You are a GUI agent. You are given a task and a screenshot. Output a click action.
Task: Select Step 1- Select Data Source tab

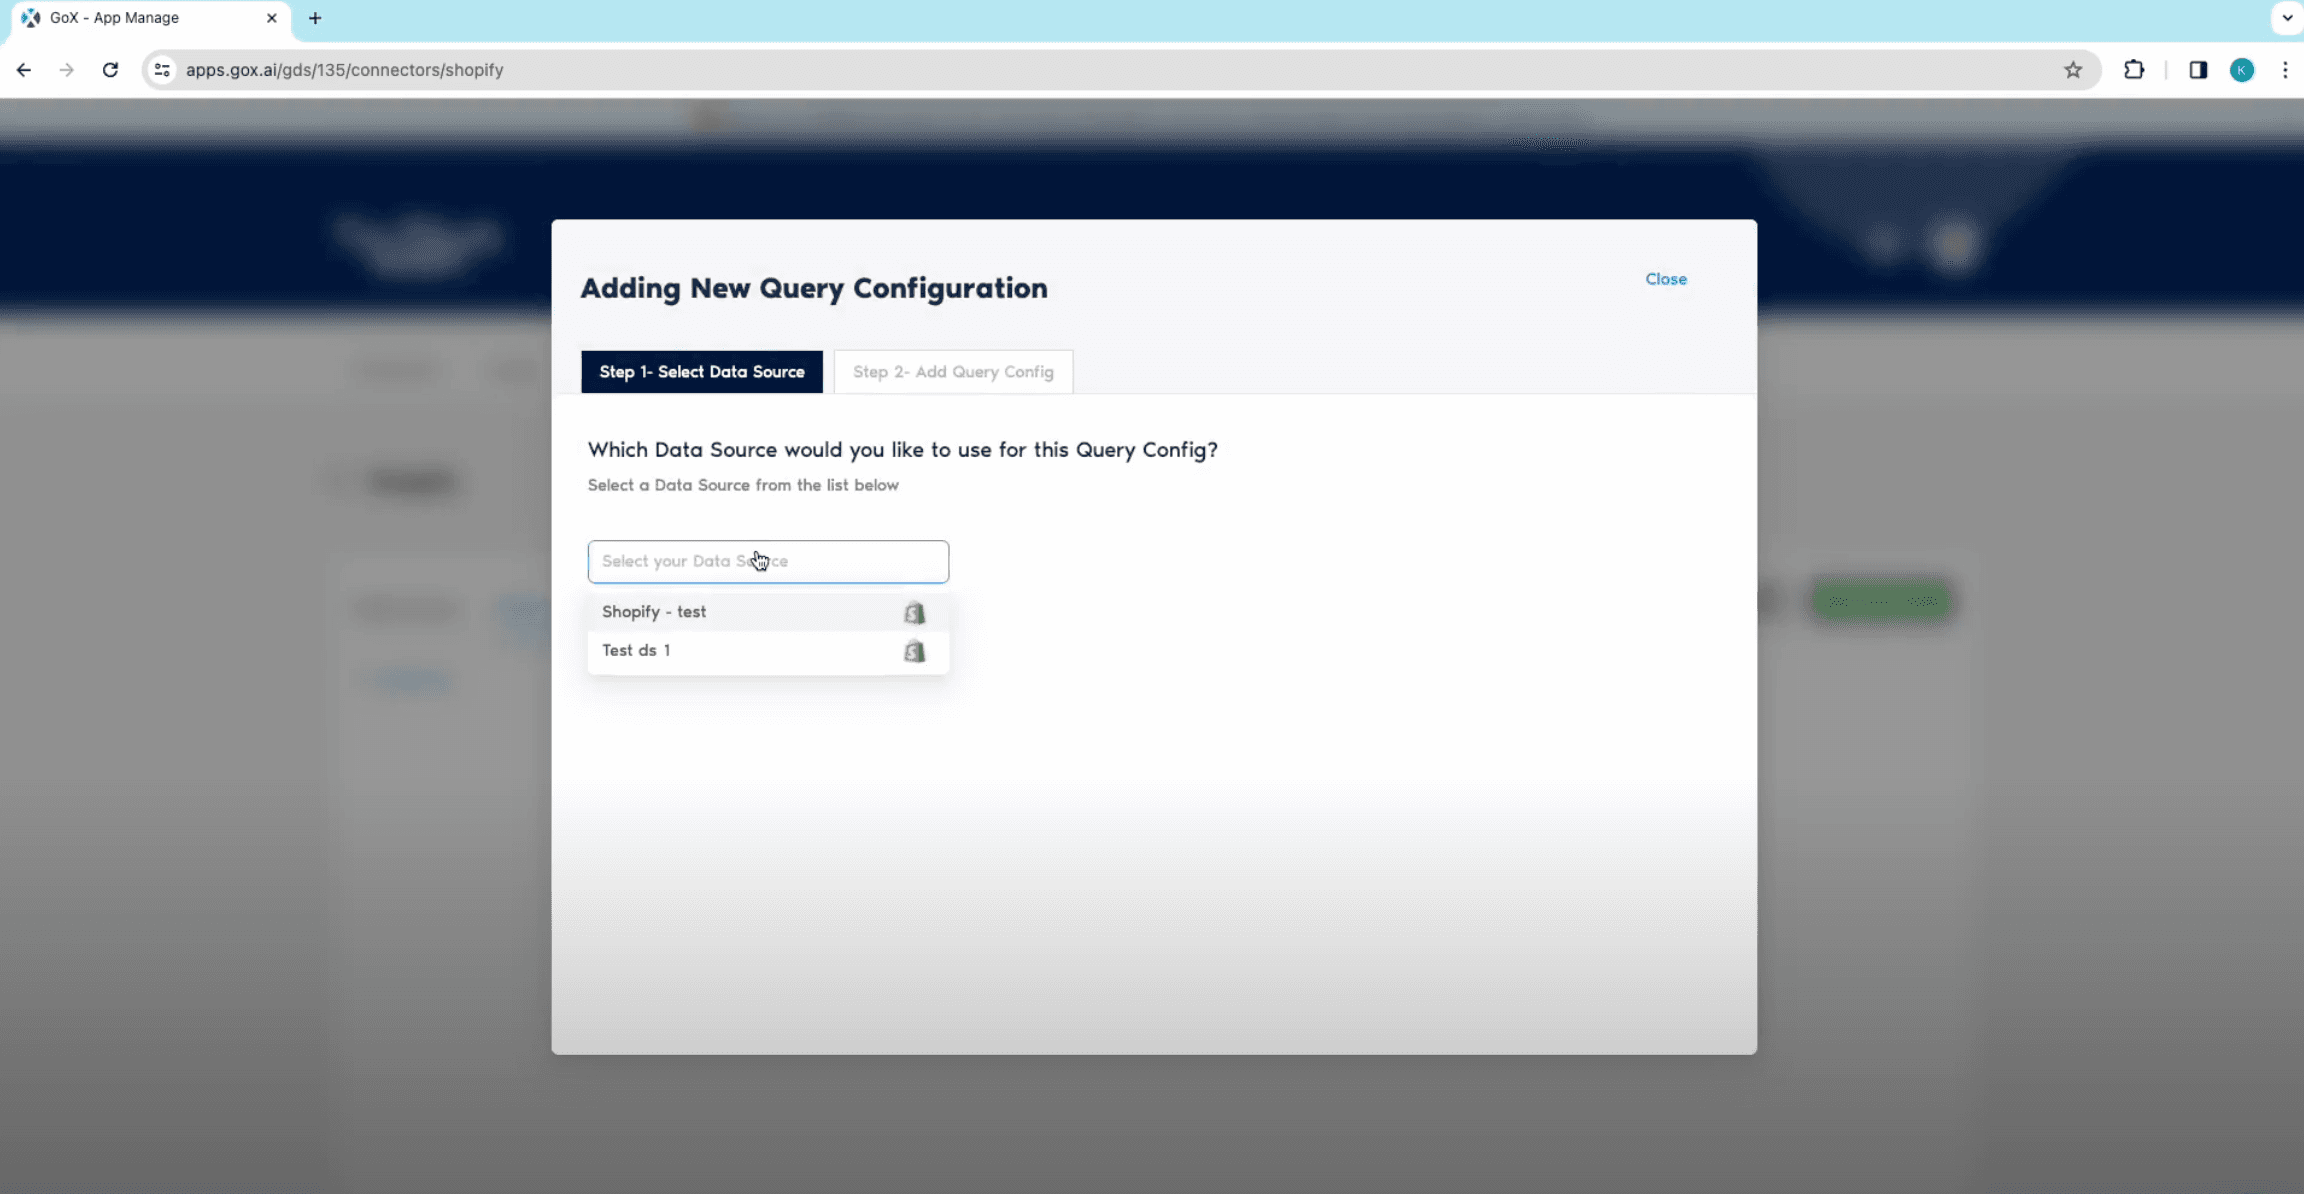tap(701, 372)
